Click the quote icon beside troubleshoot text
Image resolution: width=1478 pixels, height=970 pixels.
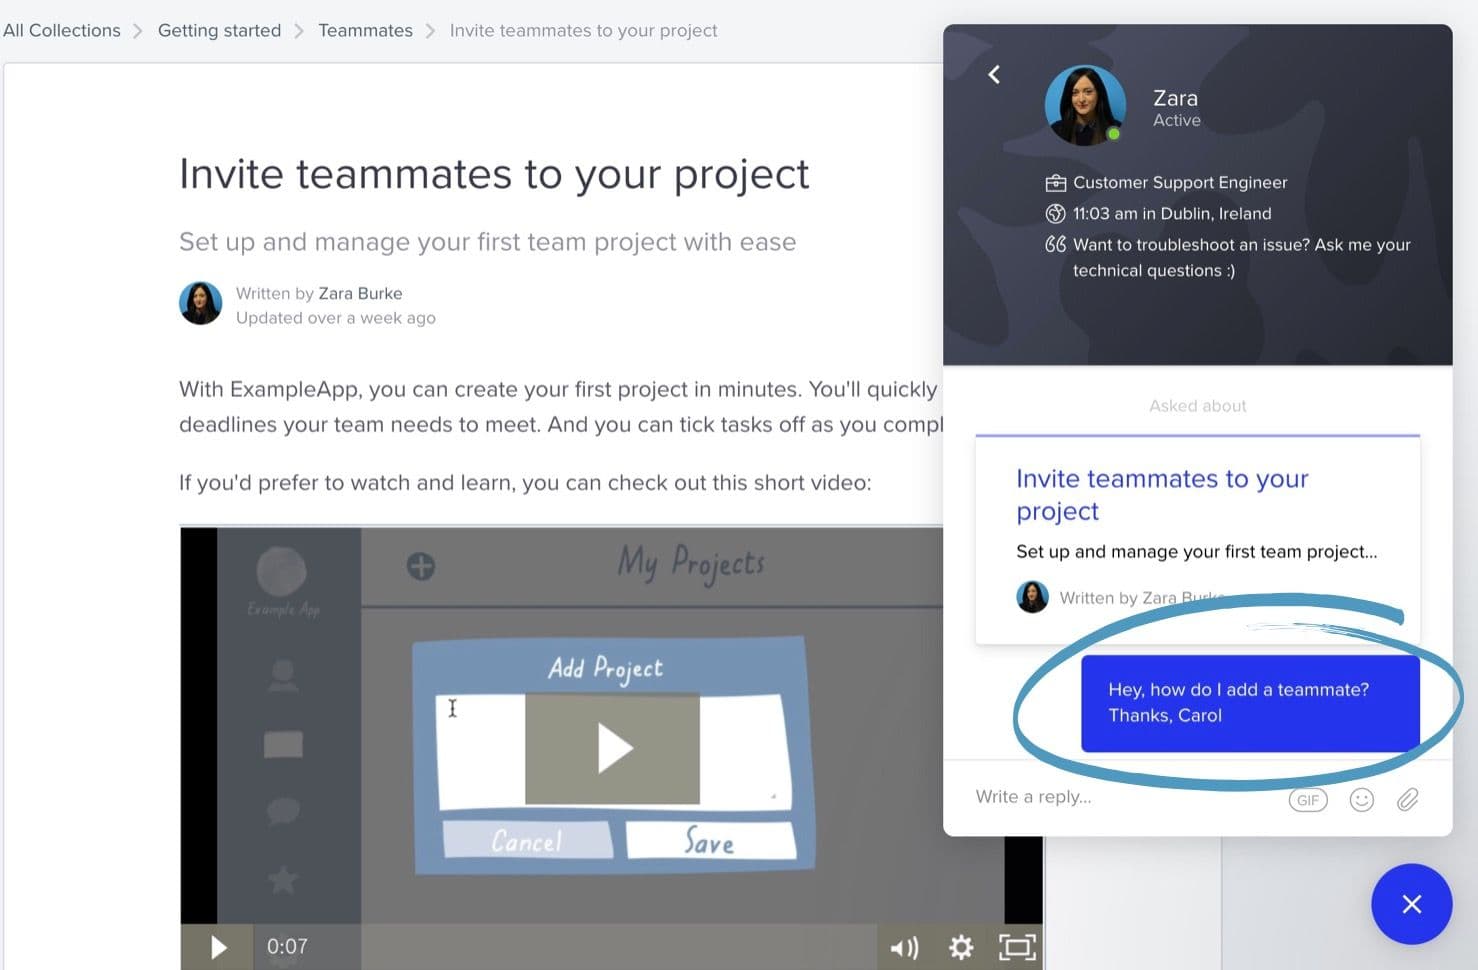tap(1055, 244)
